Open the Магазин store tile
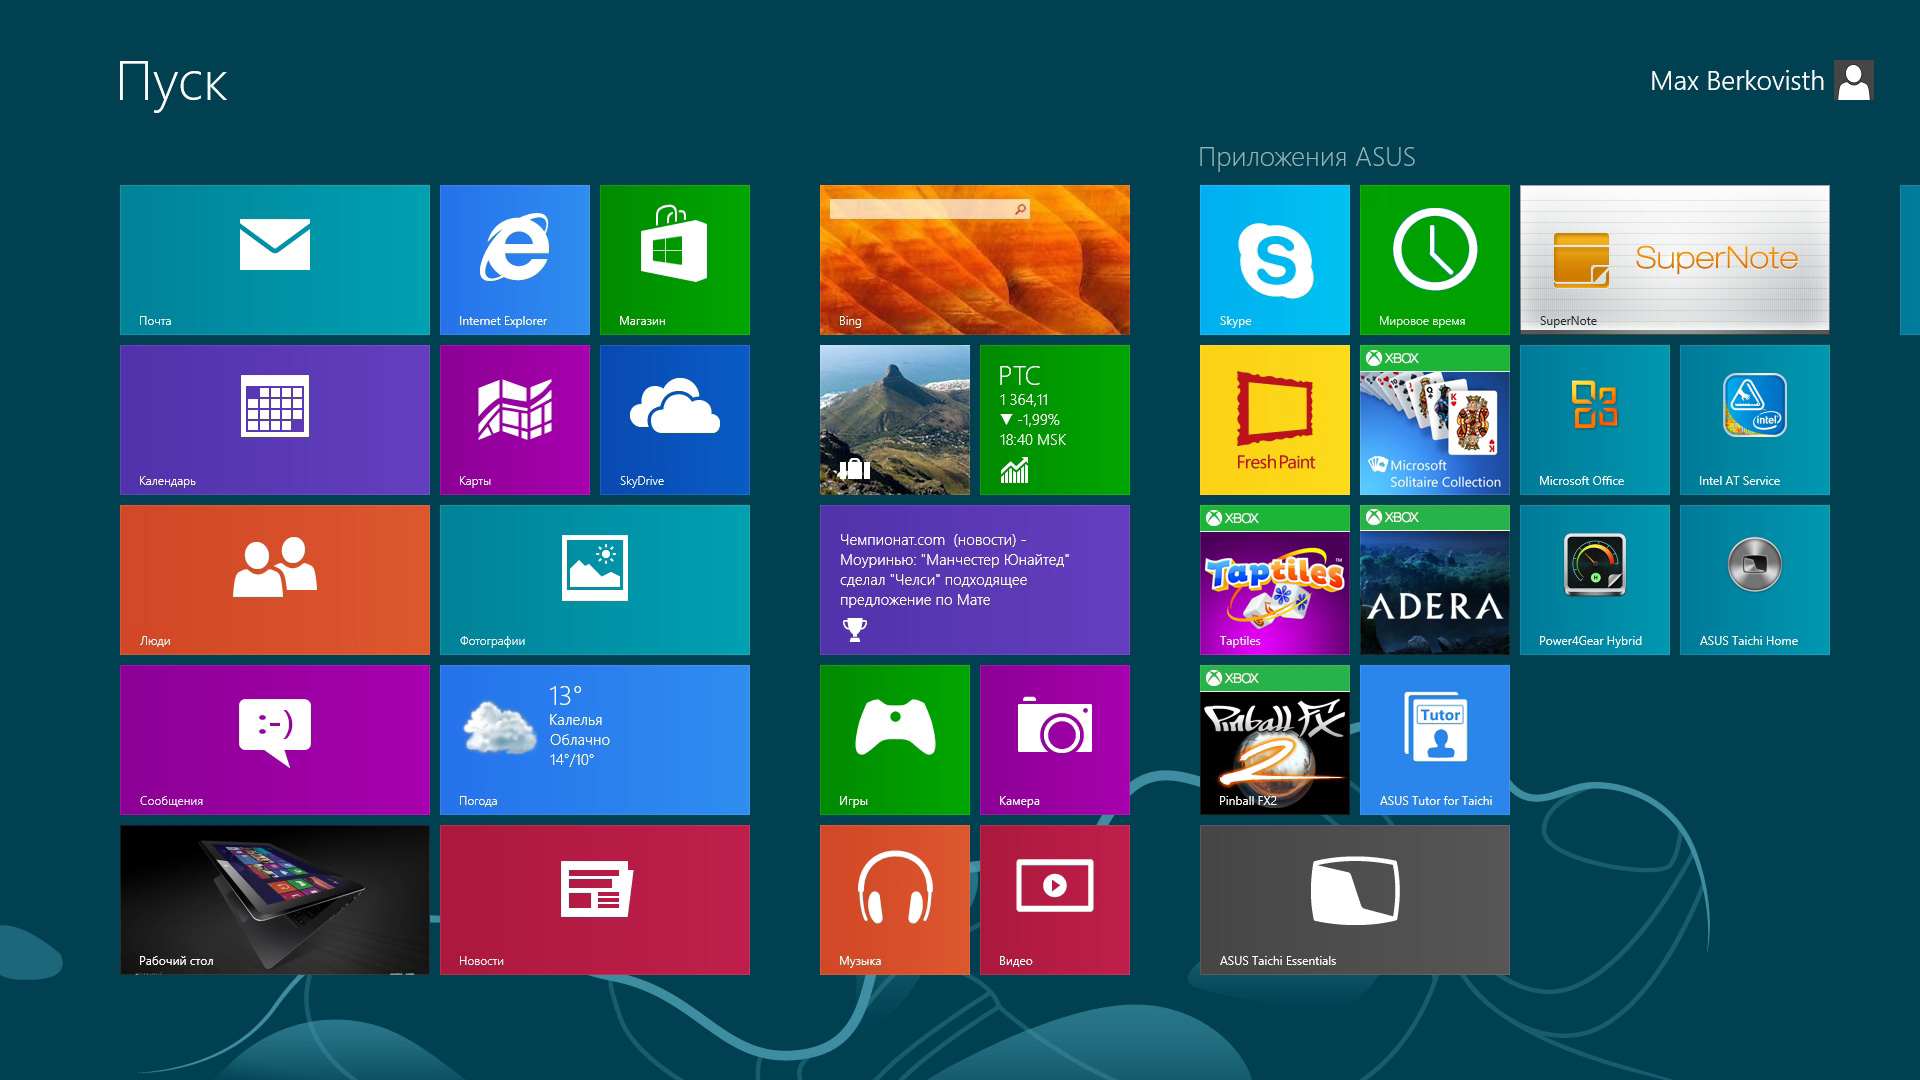This screenshot has width=1920, height=1080. 675,259
